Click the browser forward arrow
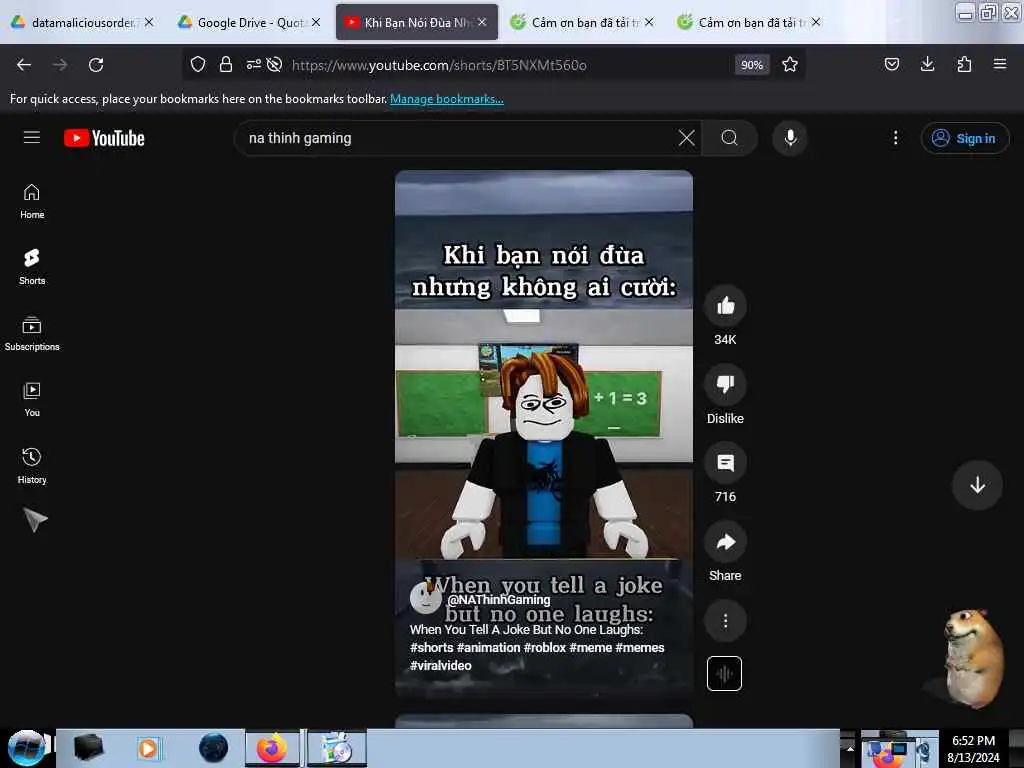1024x768 pixels. pos(60,65)
